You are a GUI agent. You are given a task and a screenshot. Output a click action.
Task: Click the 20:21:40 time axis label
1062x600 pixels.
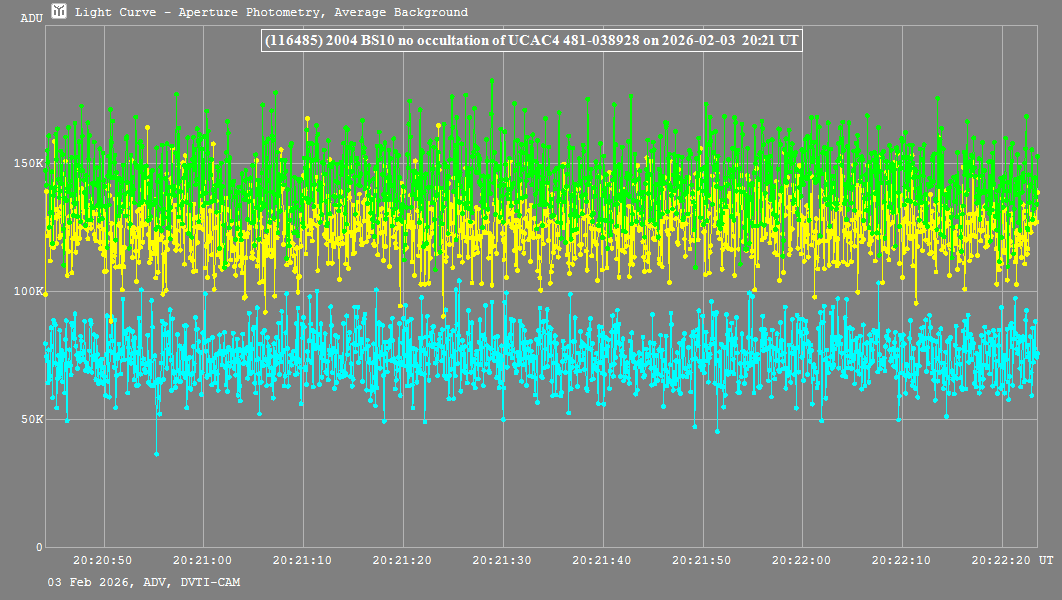(x=603, y=562)
